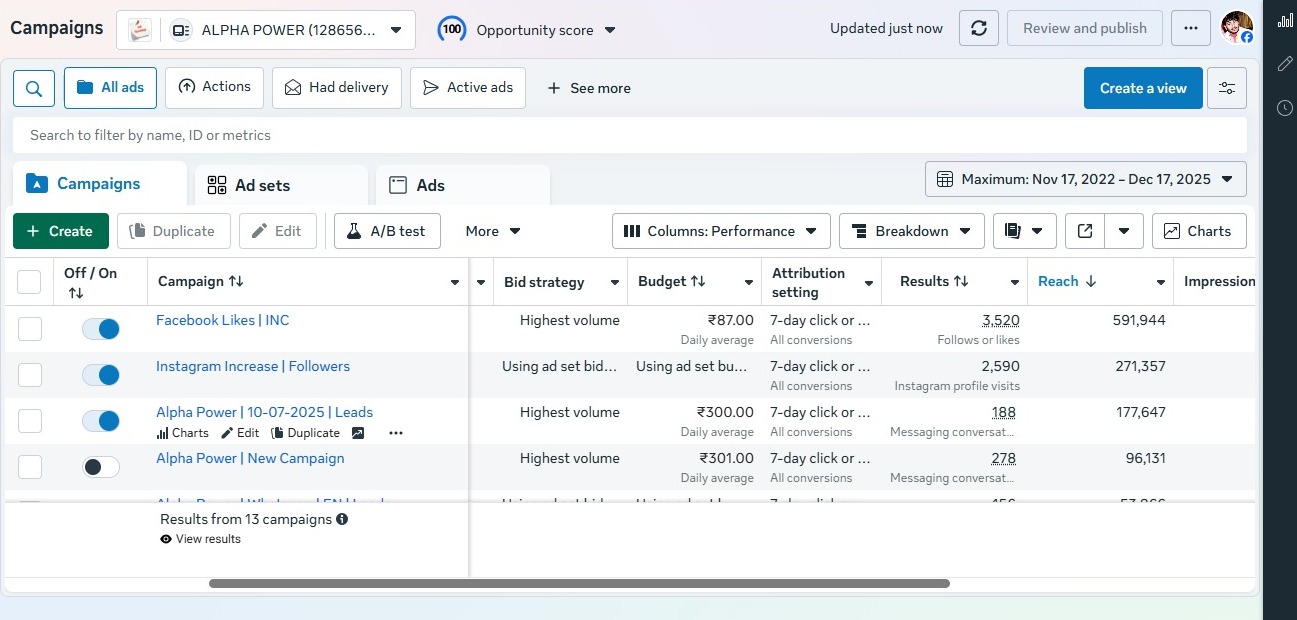Viewport: 1297px width, 620px height.
Task: Turn off the Facebook Likes | INC campaign
Action: [101, 329]
